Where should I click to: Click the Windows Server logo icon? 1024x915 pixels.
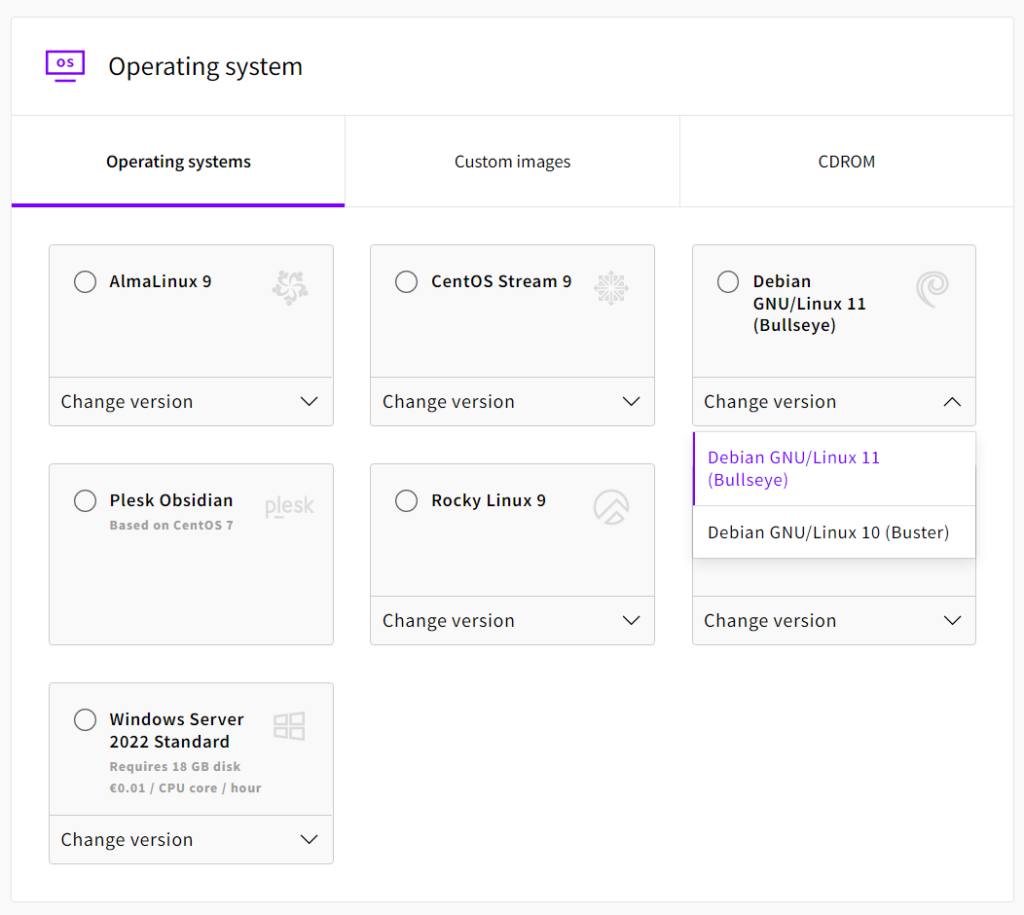click(x=289, y=726)
